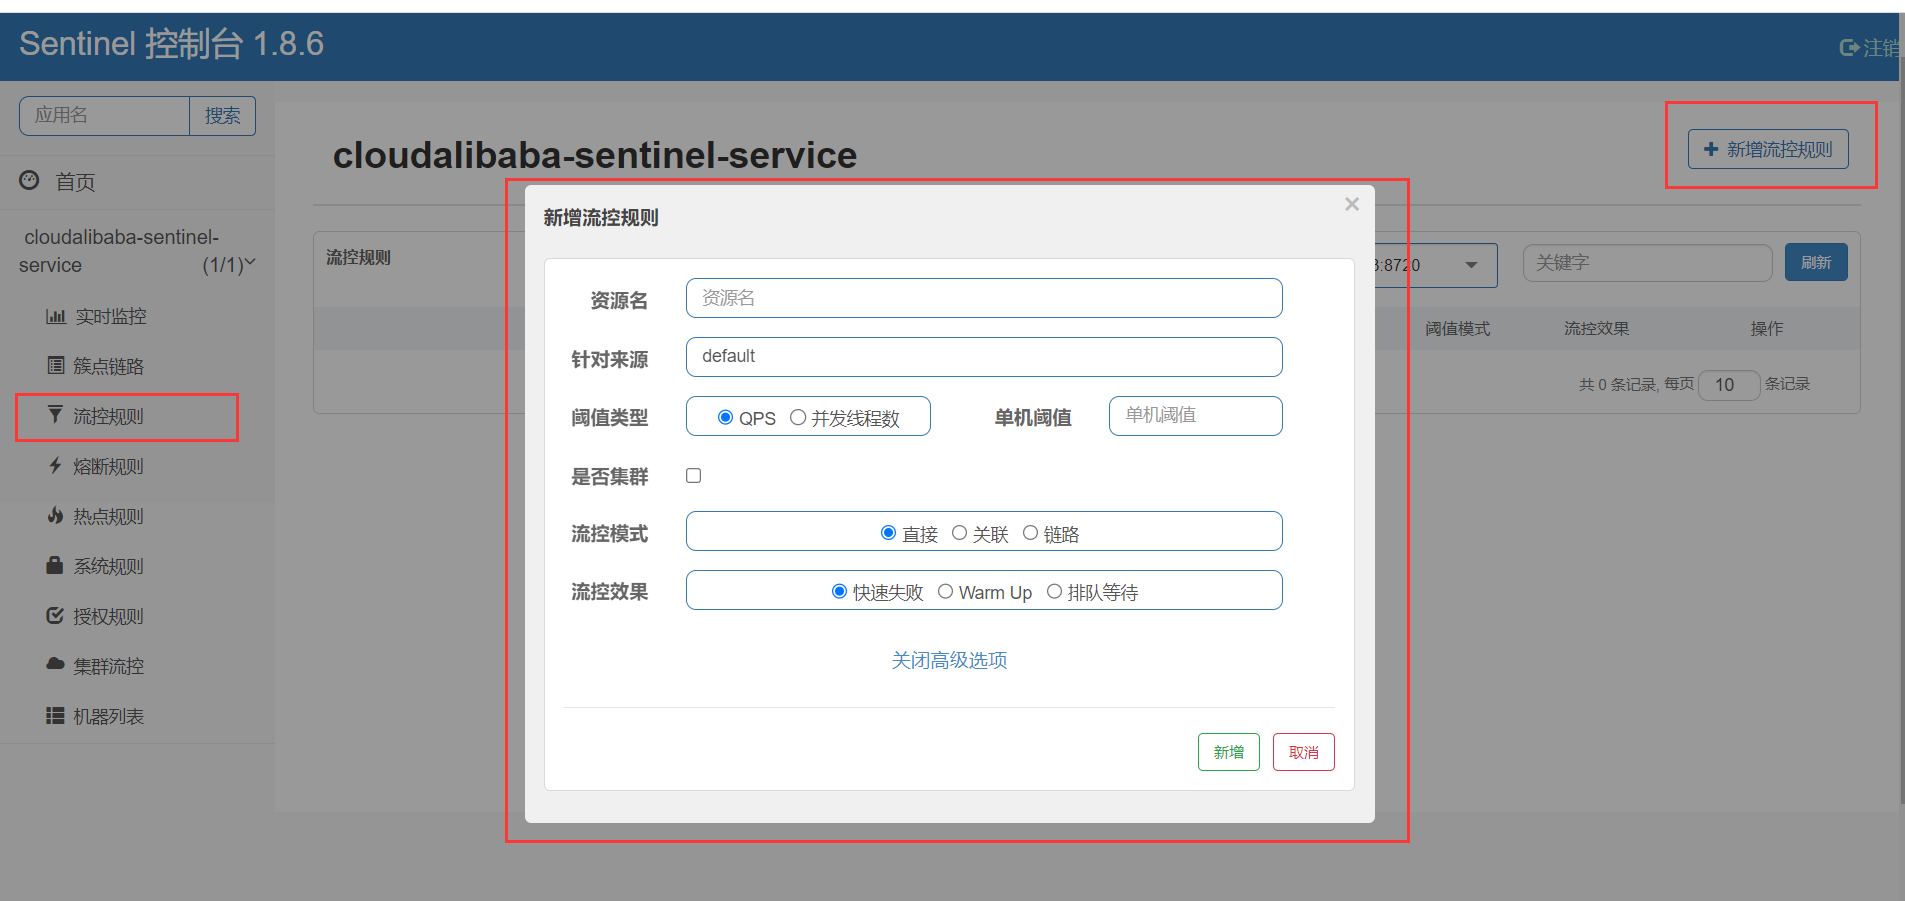Open 系统规则 menu item
Image resolution: width=1905 pixels, height=901 pixels.
click(x=108, y=566)
